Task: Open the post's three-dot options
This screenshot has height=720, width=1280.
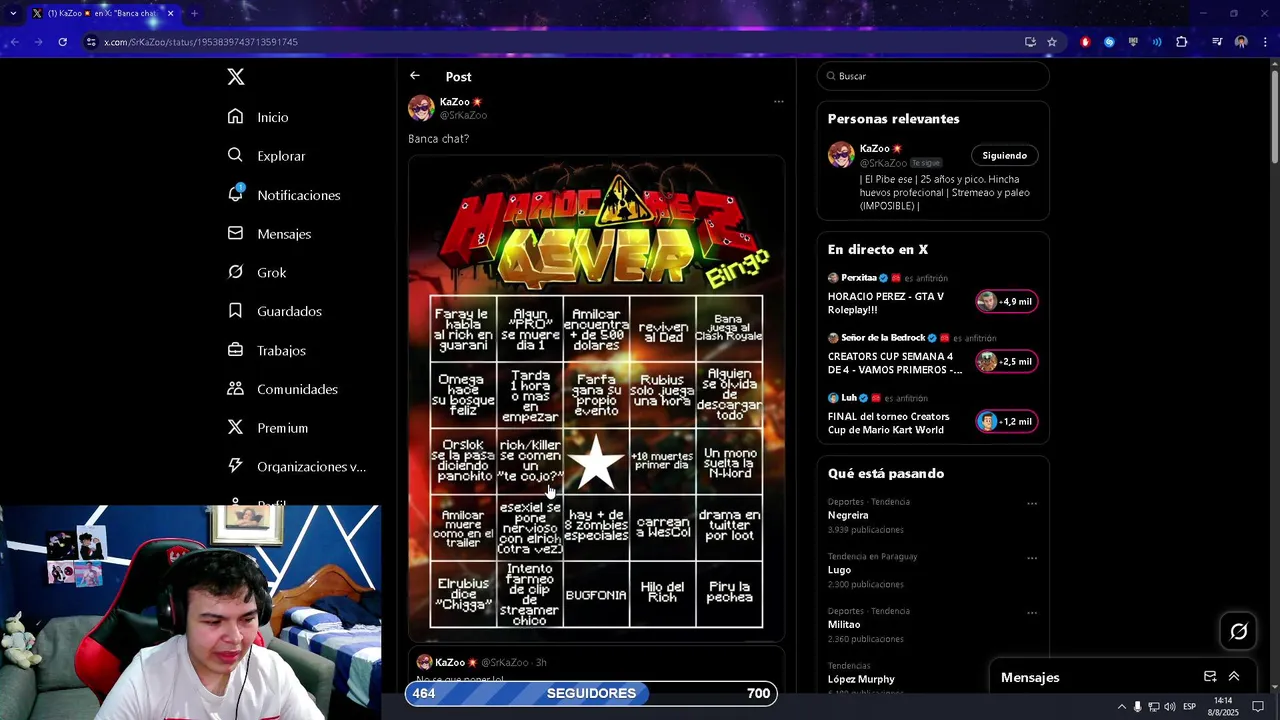Action: (x=778, y=101)
